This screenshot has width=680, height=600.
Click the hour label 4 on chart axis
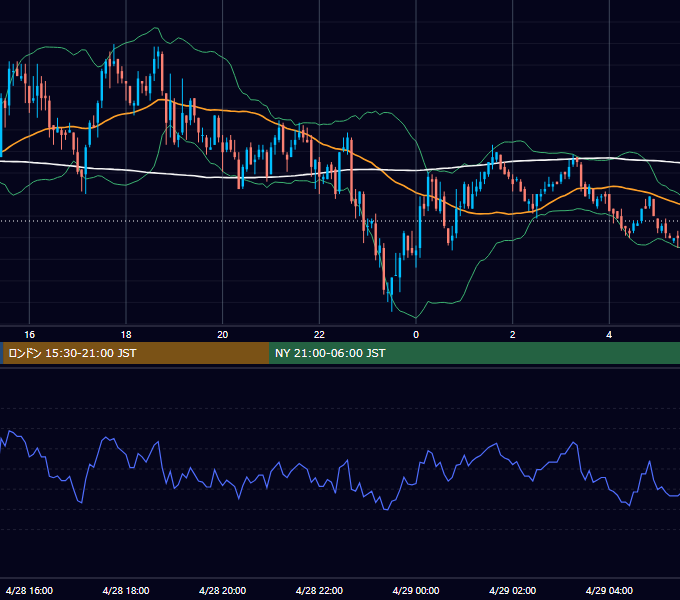(x=609, y=335)
